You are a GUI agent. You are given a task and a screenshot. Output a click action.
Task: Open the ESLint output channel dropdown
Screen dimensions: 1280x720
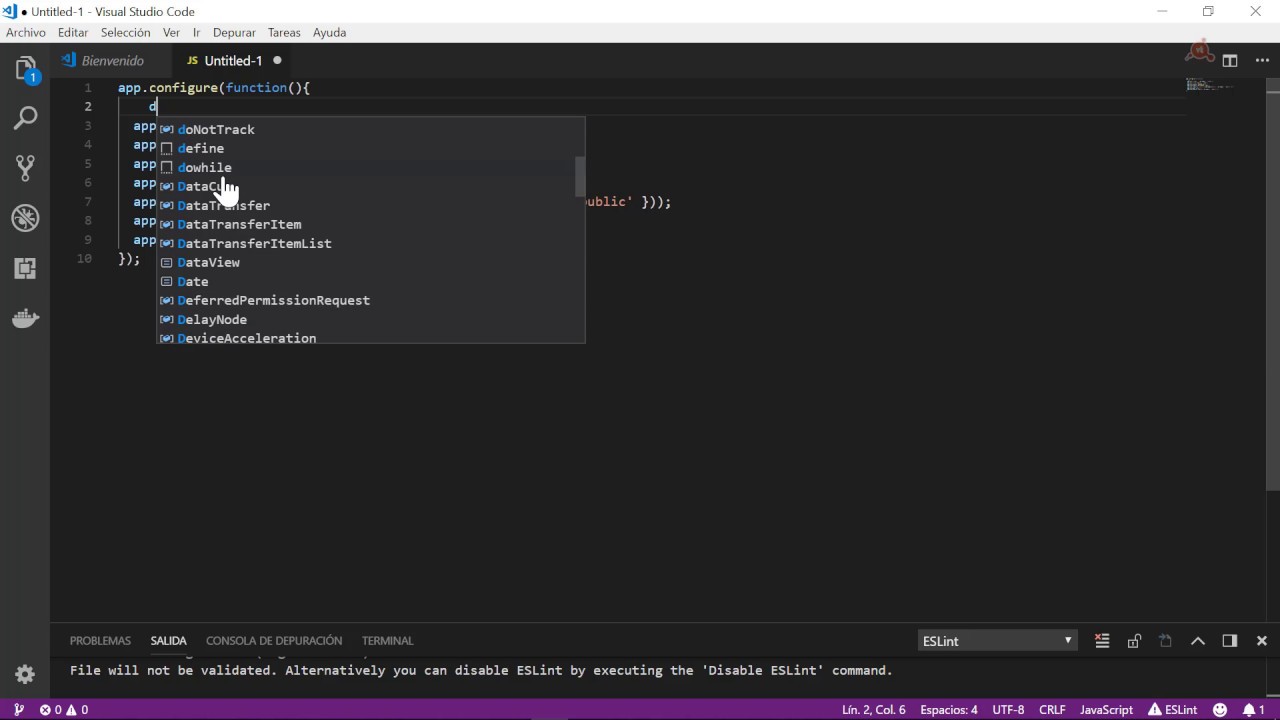(x=997, y=641)
